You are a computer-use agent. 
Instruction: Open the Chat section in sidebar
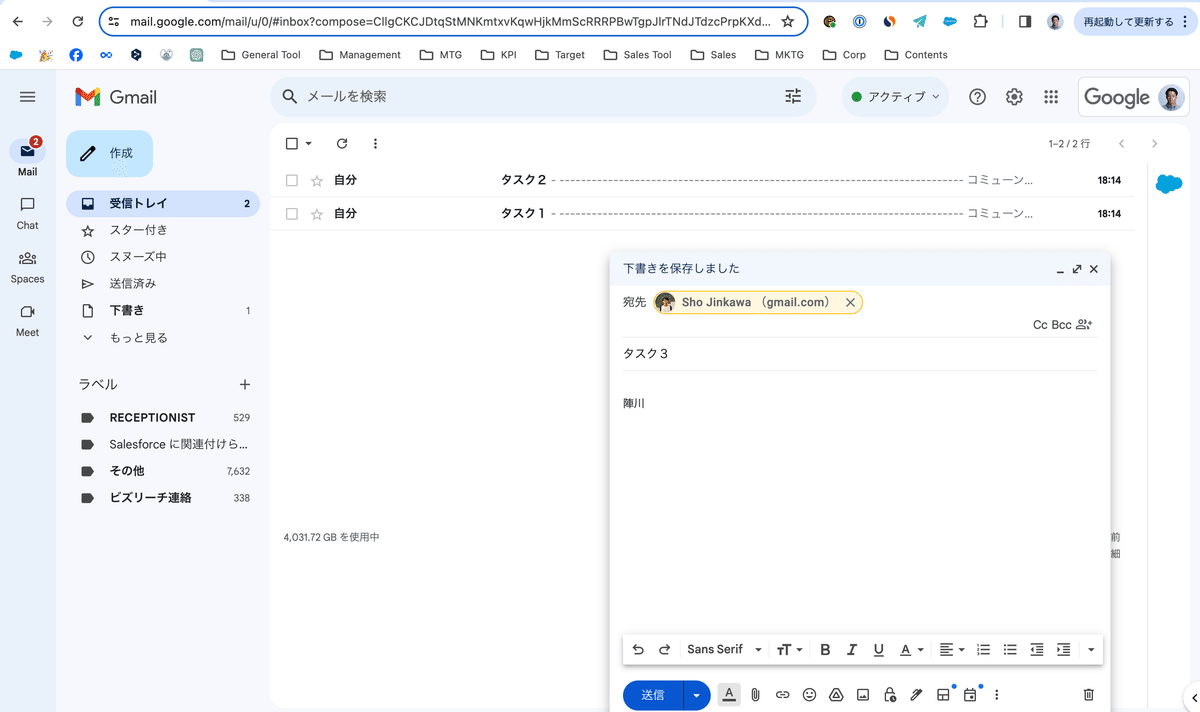28,212
